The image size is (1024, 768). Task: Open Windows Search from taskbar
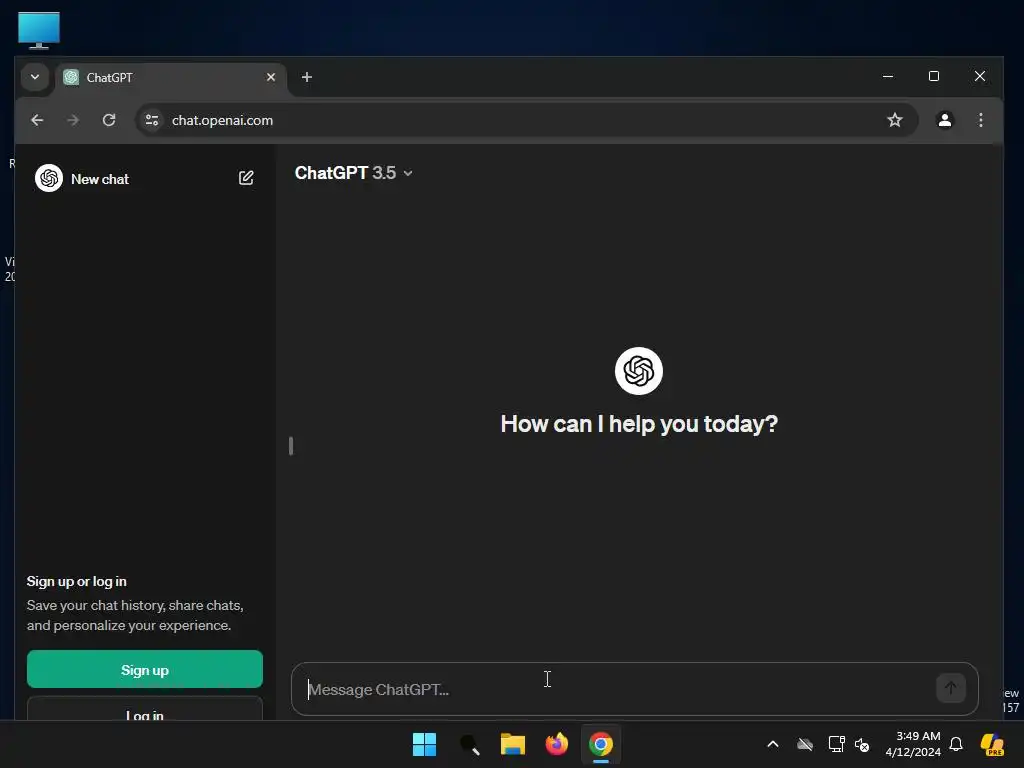(470, 744)
